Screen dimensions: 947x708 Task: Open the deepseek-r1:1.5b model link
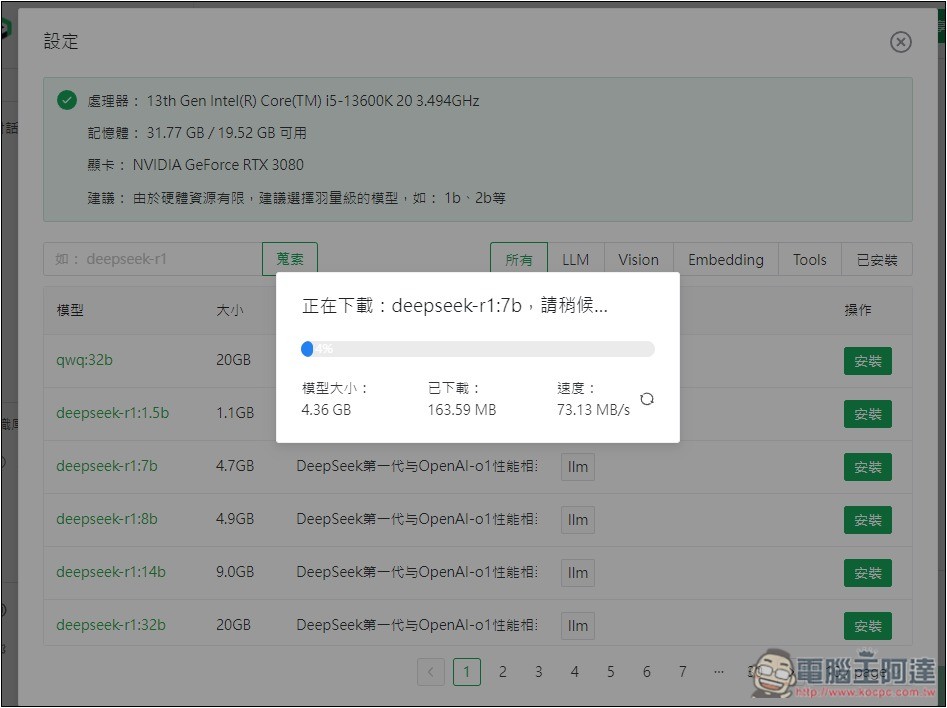click(x=112, y=413)
